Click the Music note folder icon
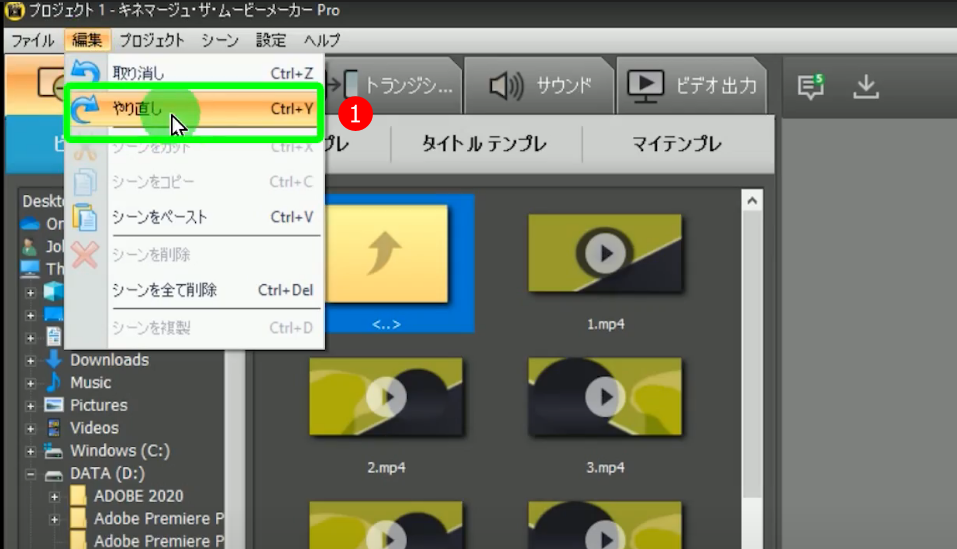Screen dimensions: 957x549 (x=54, y=383)
